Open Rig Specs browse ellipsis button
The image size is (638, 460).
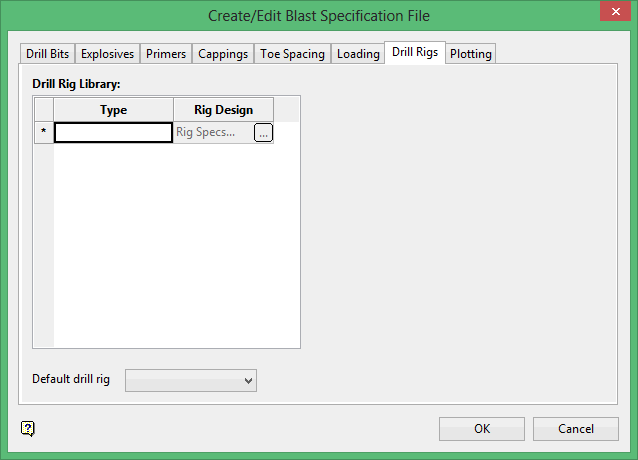coord(263,133)
